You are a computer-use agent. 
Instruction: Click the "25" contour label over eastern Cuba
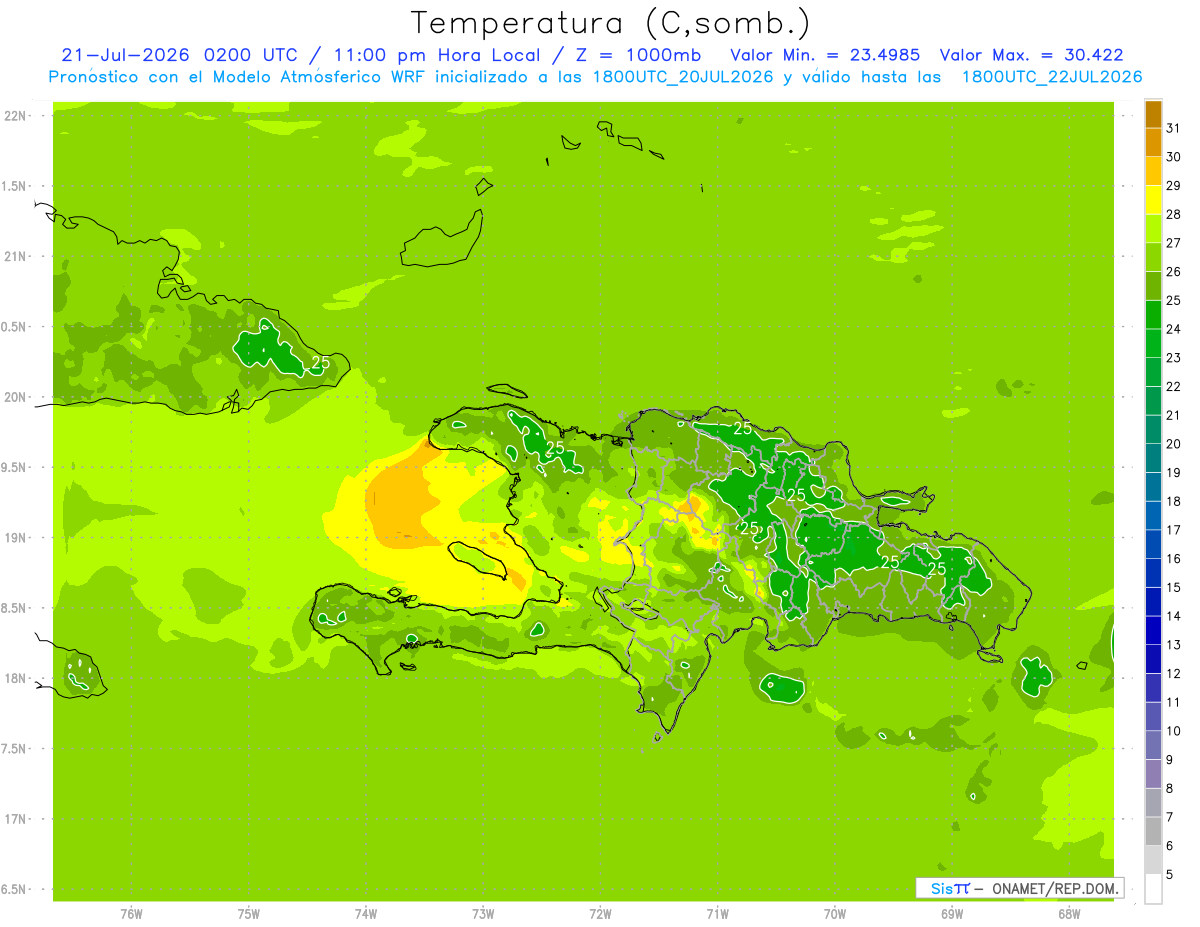pos(320,363)
